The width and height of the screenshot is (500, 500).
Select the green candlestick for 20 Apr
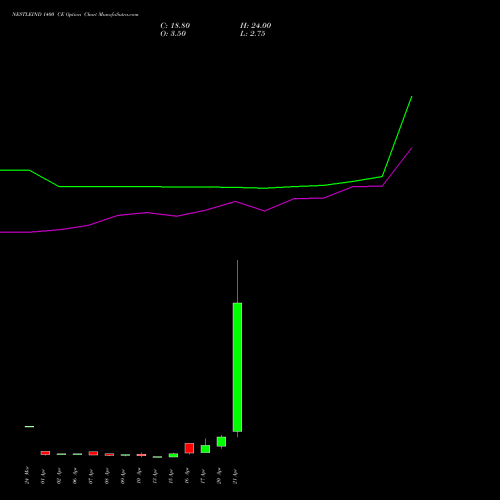click(221, 442)
